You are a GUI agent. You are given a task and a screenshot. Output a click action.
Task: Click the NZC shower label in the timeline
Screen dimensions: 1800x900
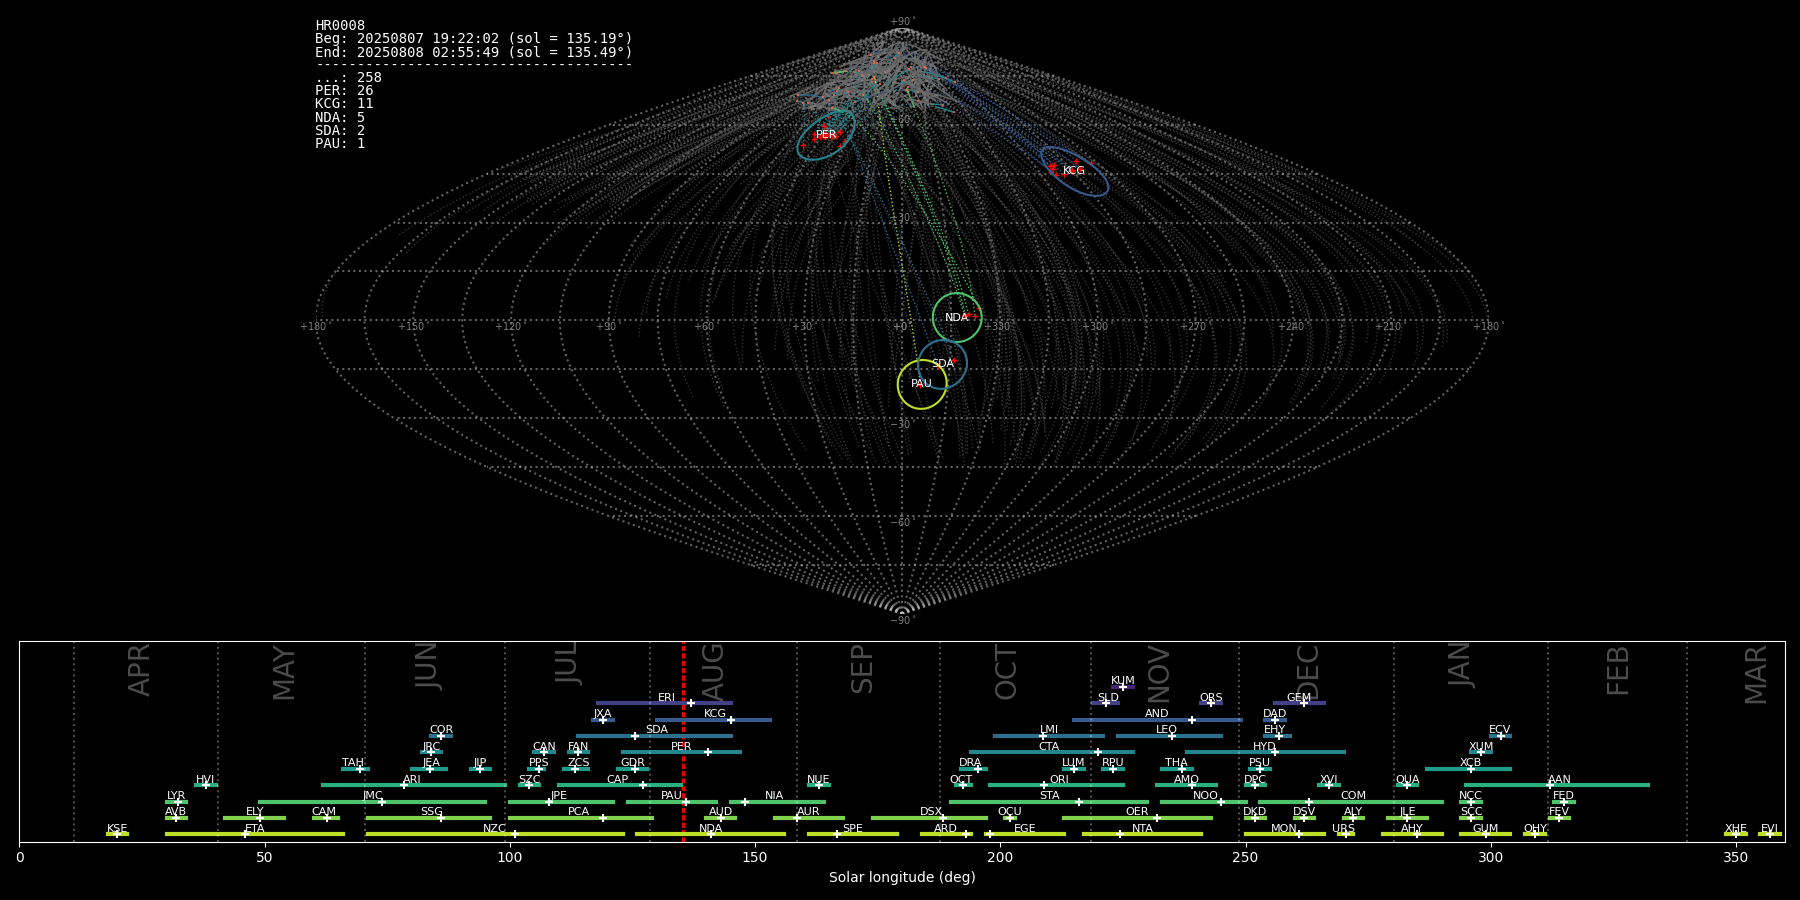[494, 829]
